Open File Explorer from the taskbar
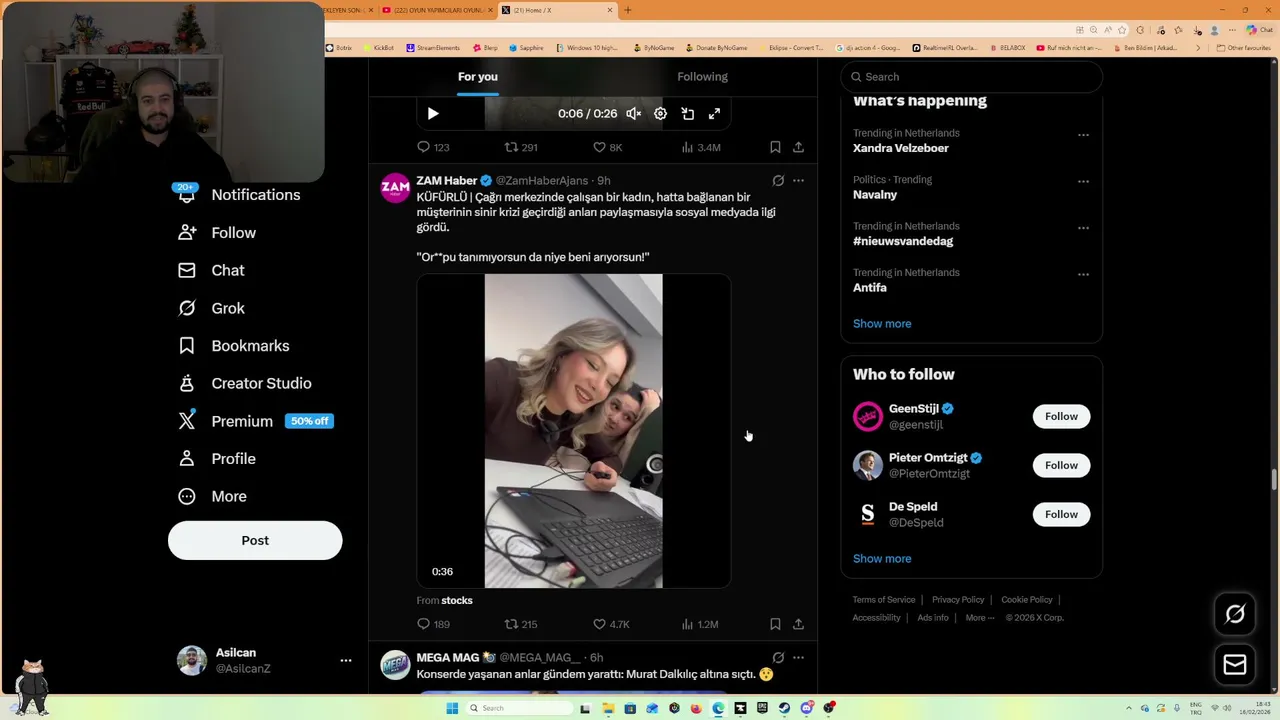This screenshot has width=1280, height=720. click(608, 708)
